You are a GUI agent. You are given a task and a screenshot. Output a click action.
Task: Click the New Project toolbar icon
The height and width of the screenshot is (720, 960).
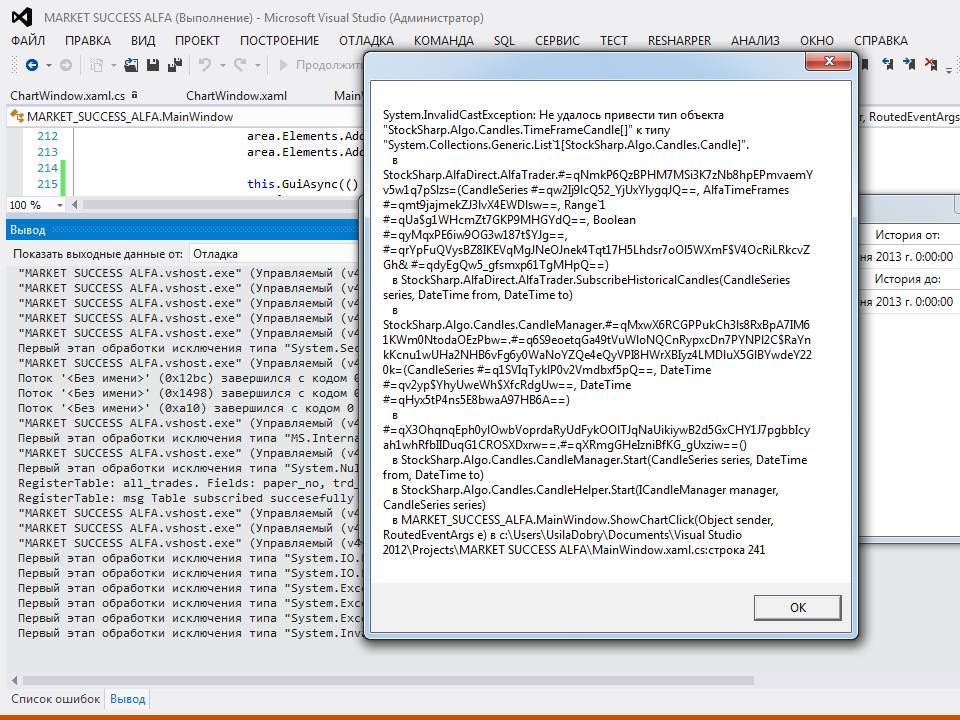pos(96,64)
